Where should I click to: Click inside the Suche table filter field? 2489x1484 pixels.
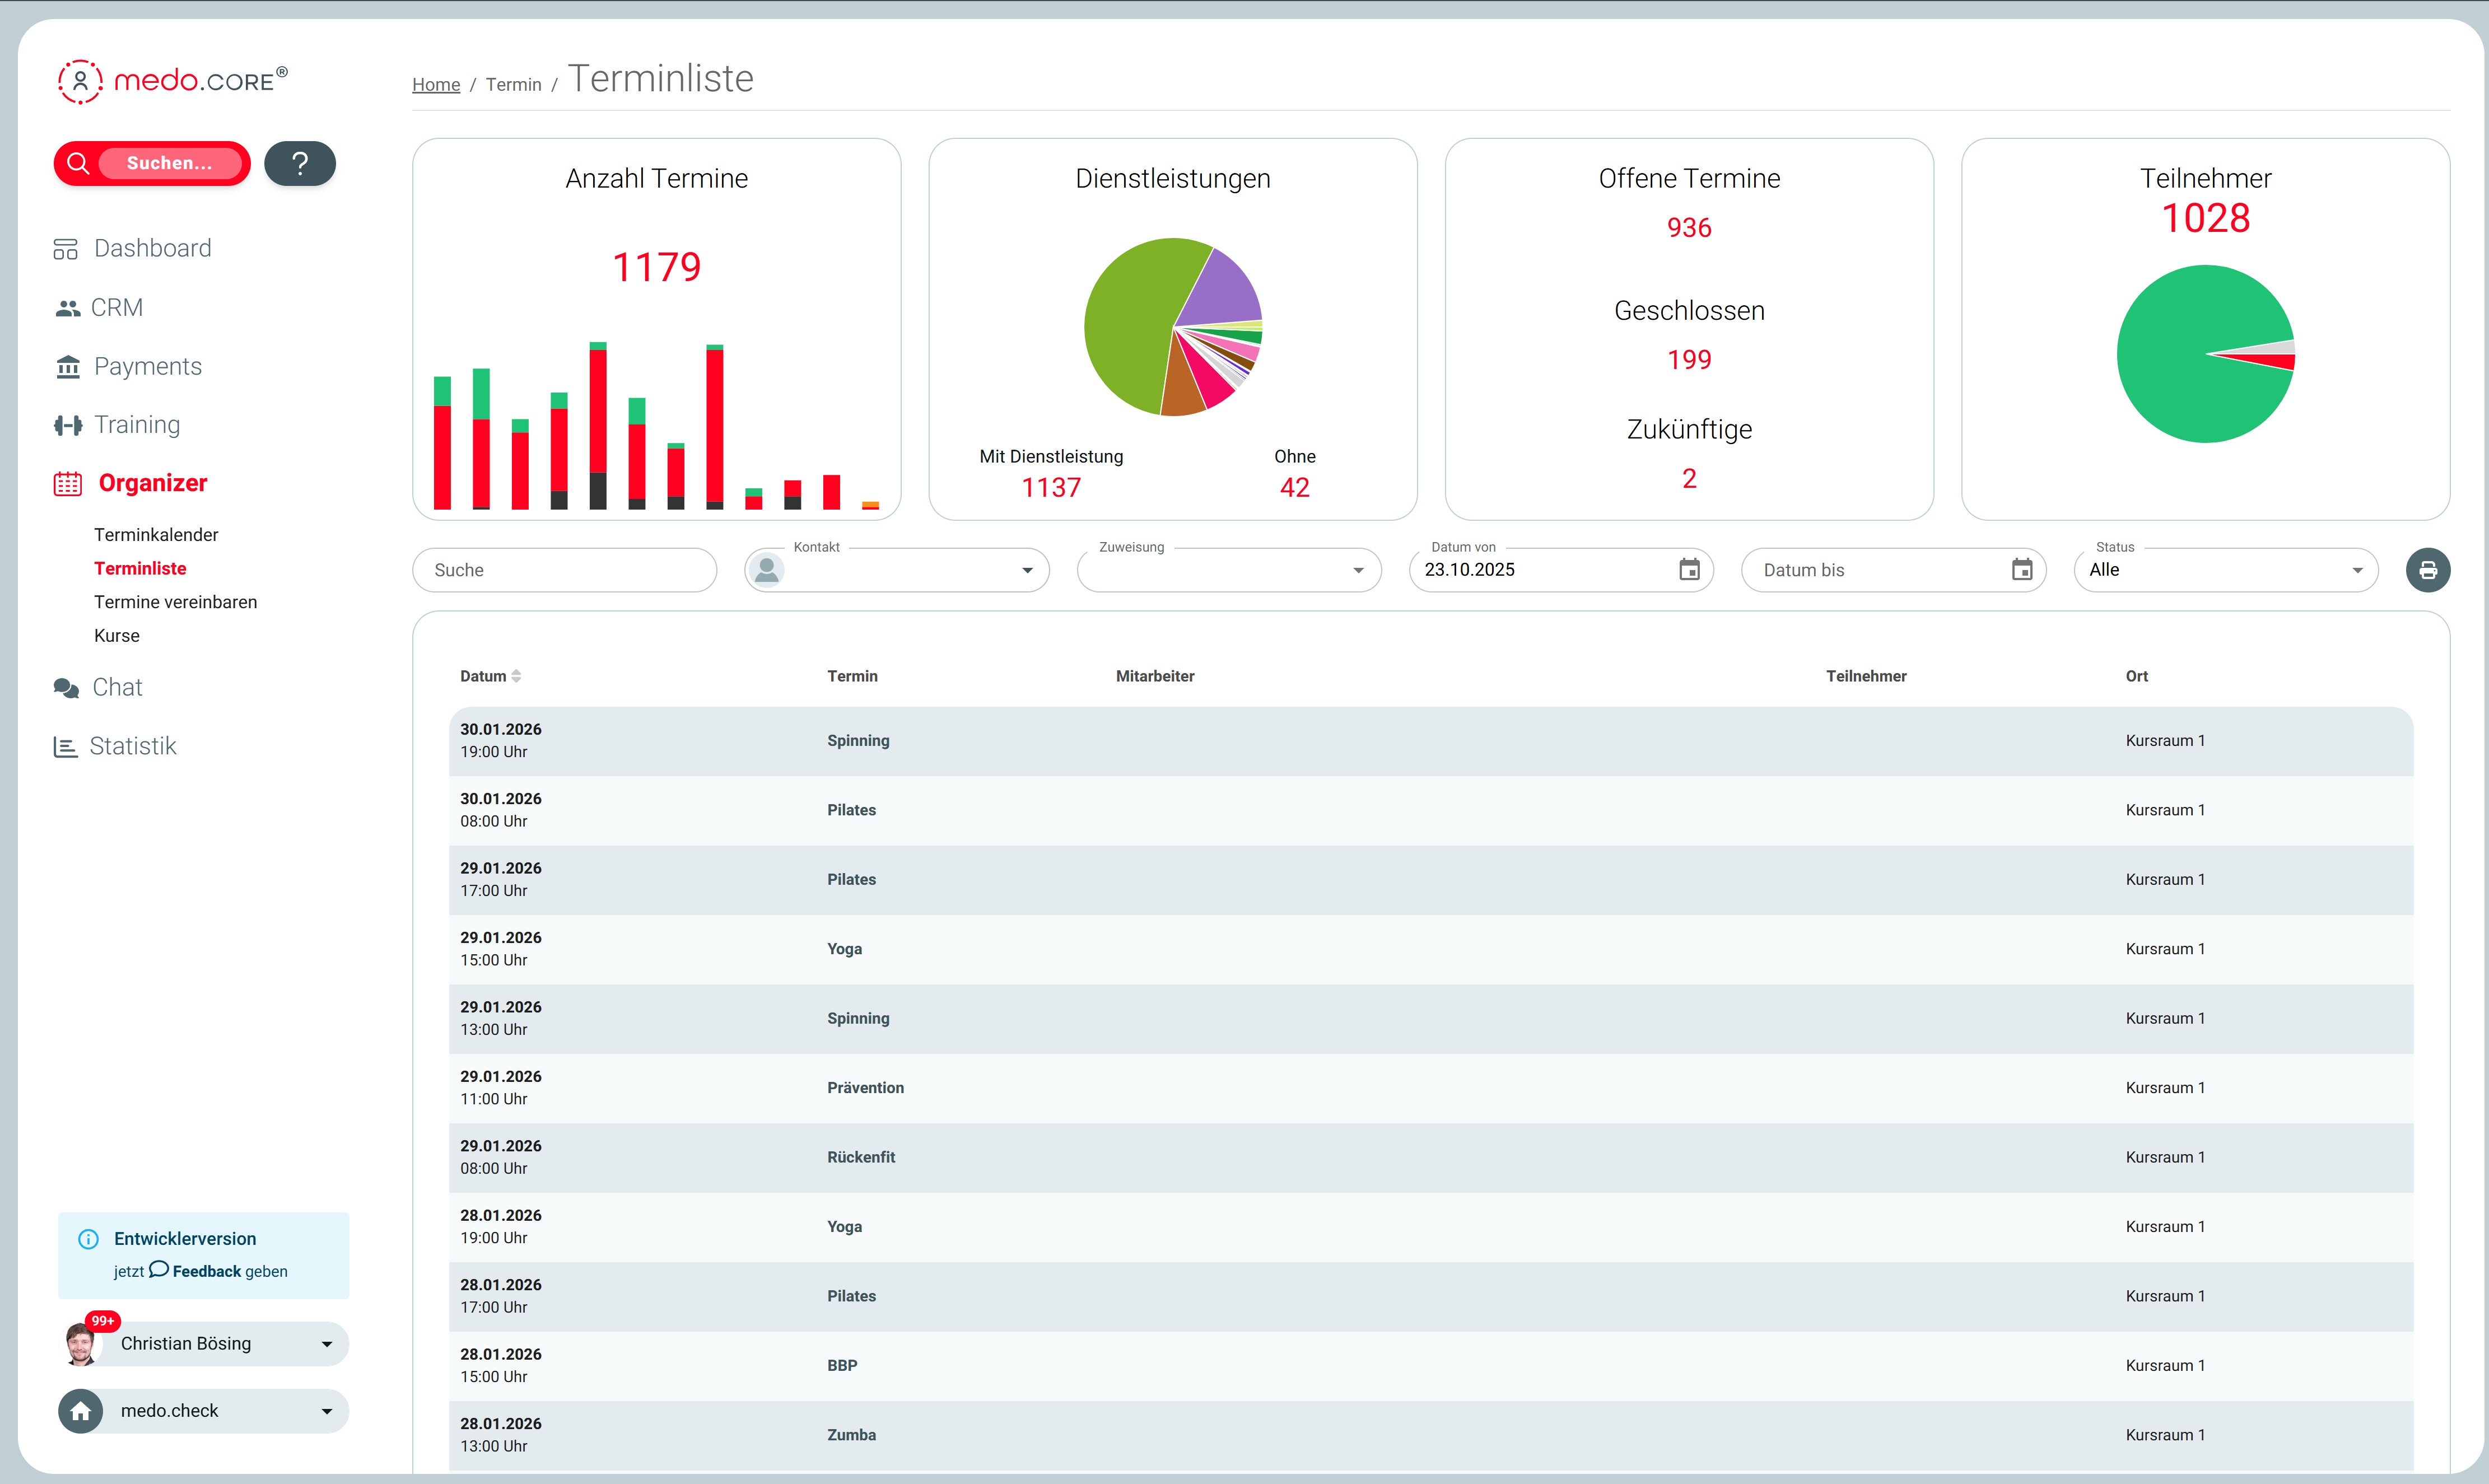click(564, 570)
